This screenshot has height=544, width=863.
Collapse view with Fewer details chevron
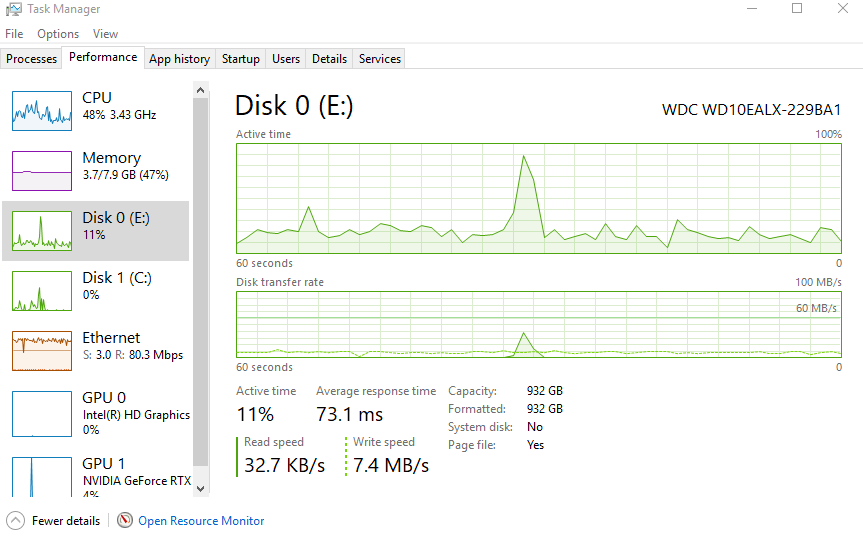[x=16, y=521]
